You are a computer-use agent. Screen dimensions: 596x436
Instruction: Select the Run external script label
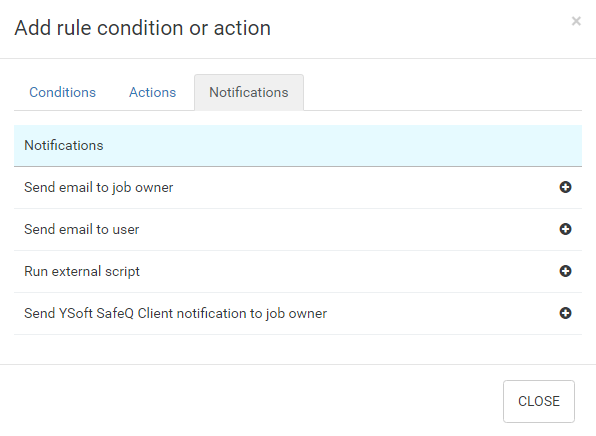tap(82, 271)
